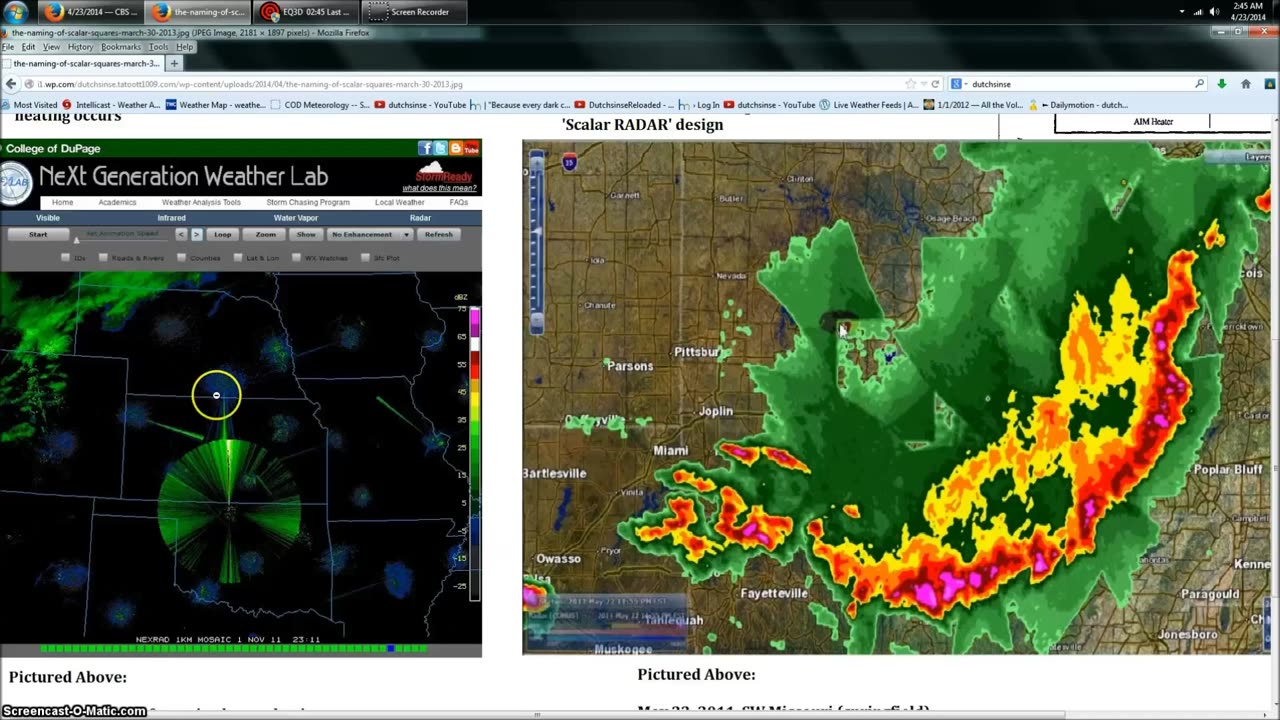Click the Blogger icon on weather lab page

(x=456, y=148)
